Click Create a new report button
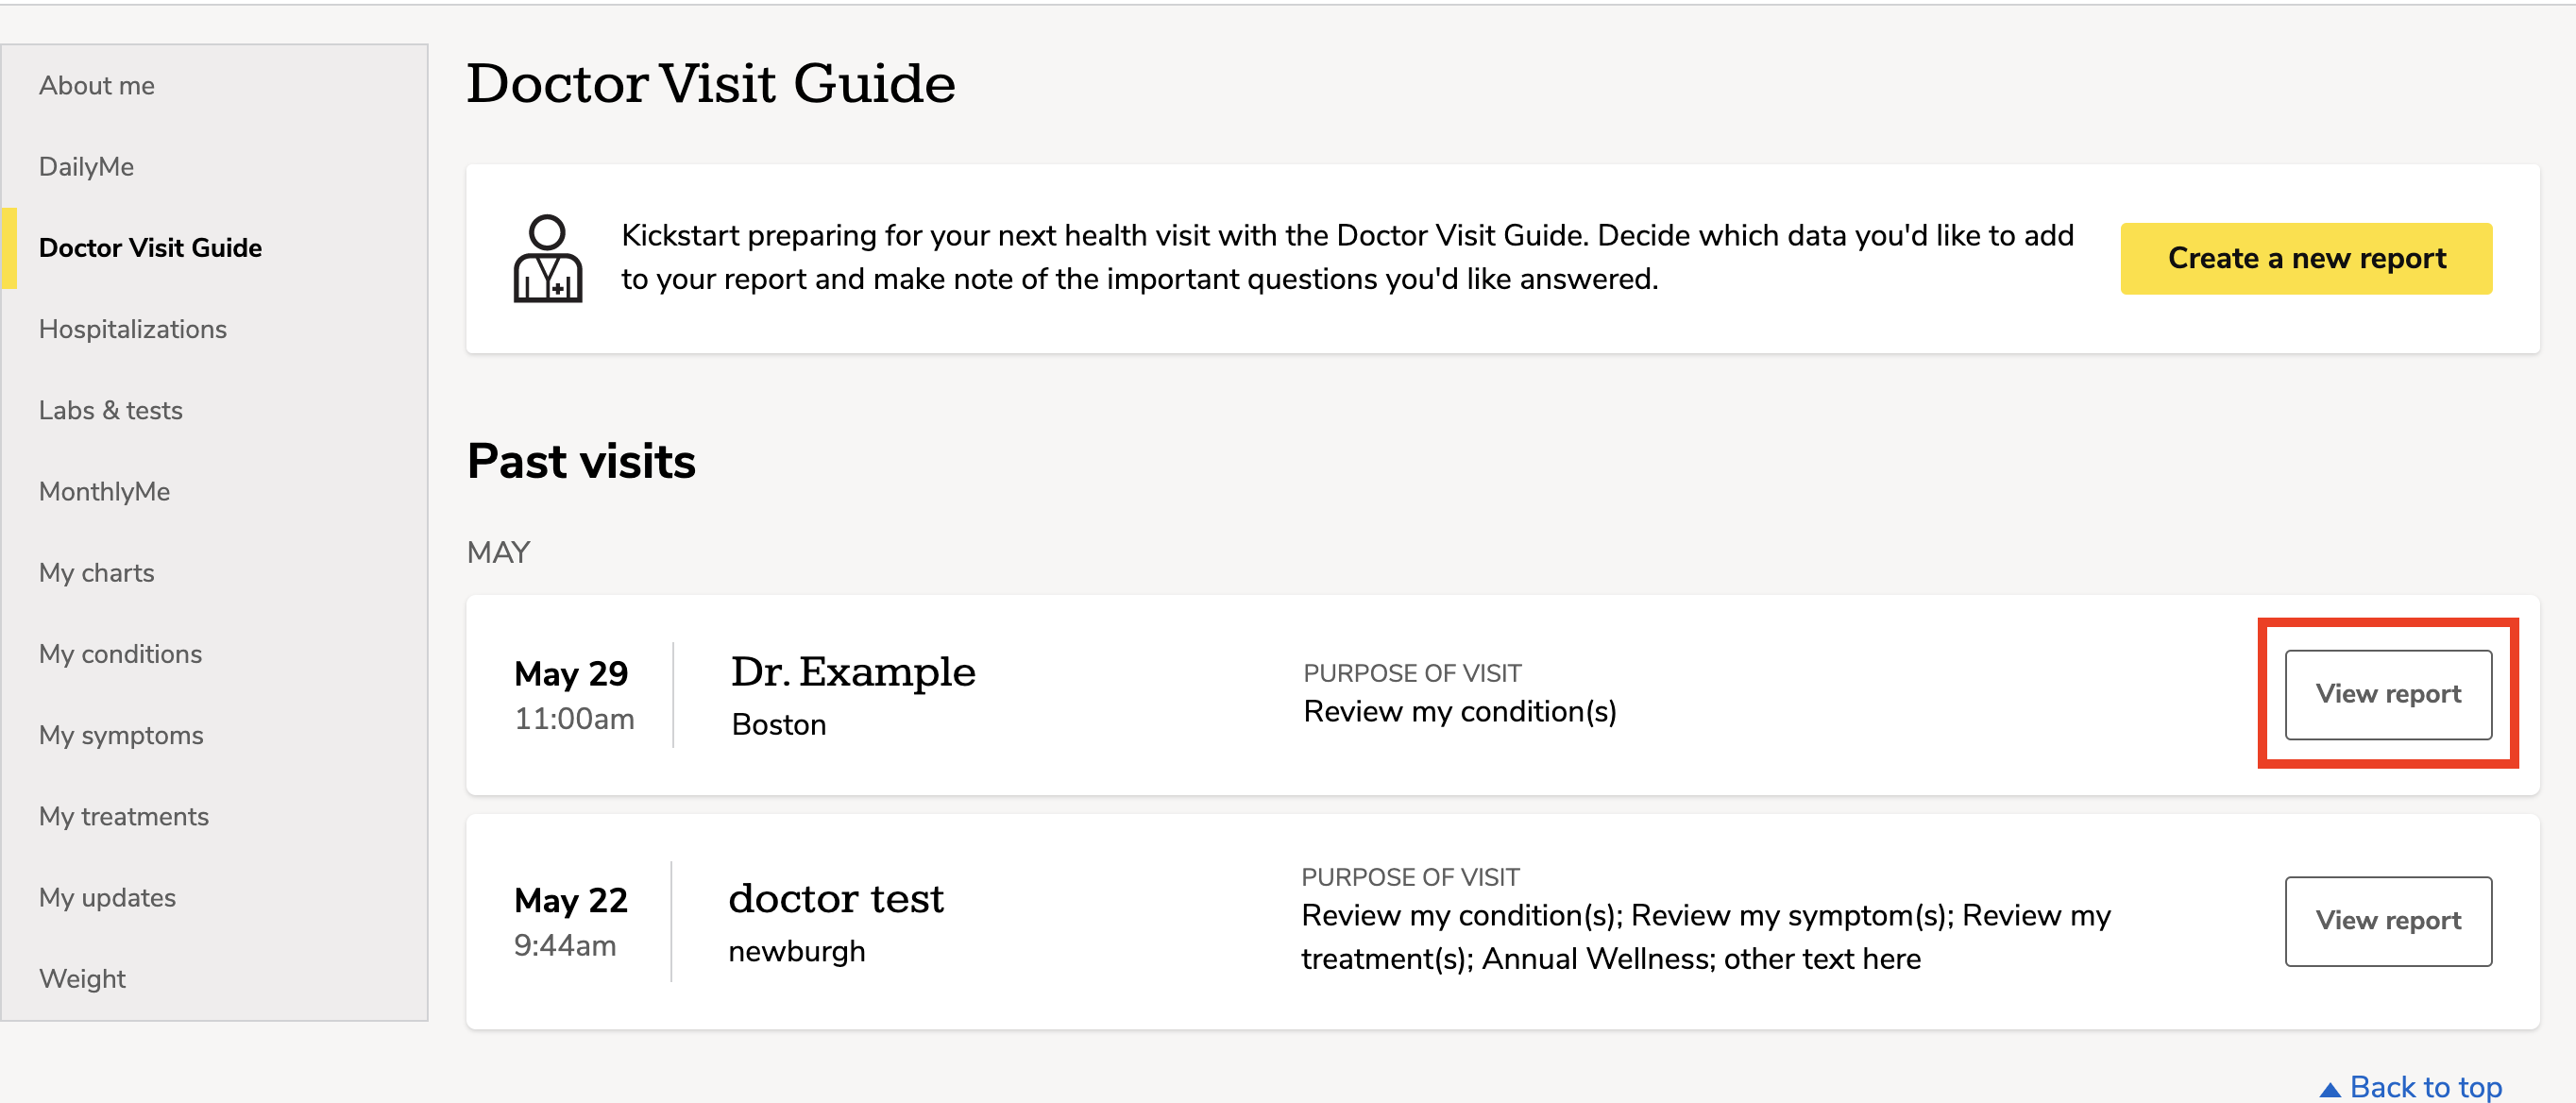This screenshot has height=1103, width=2576. click(2306, 258)
